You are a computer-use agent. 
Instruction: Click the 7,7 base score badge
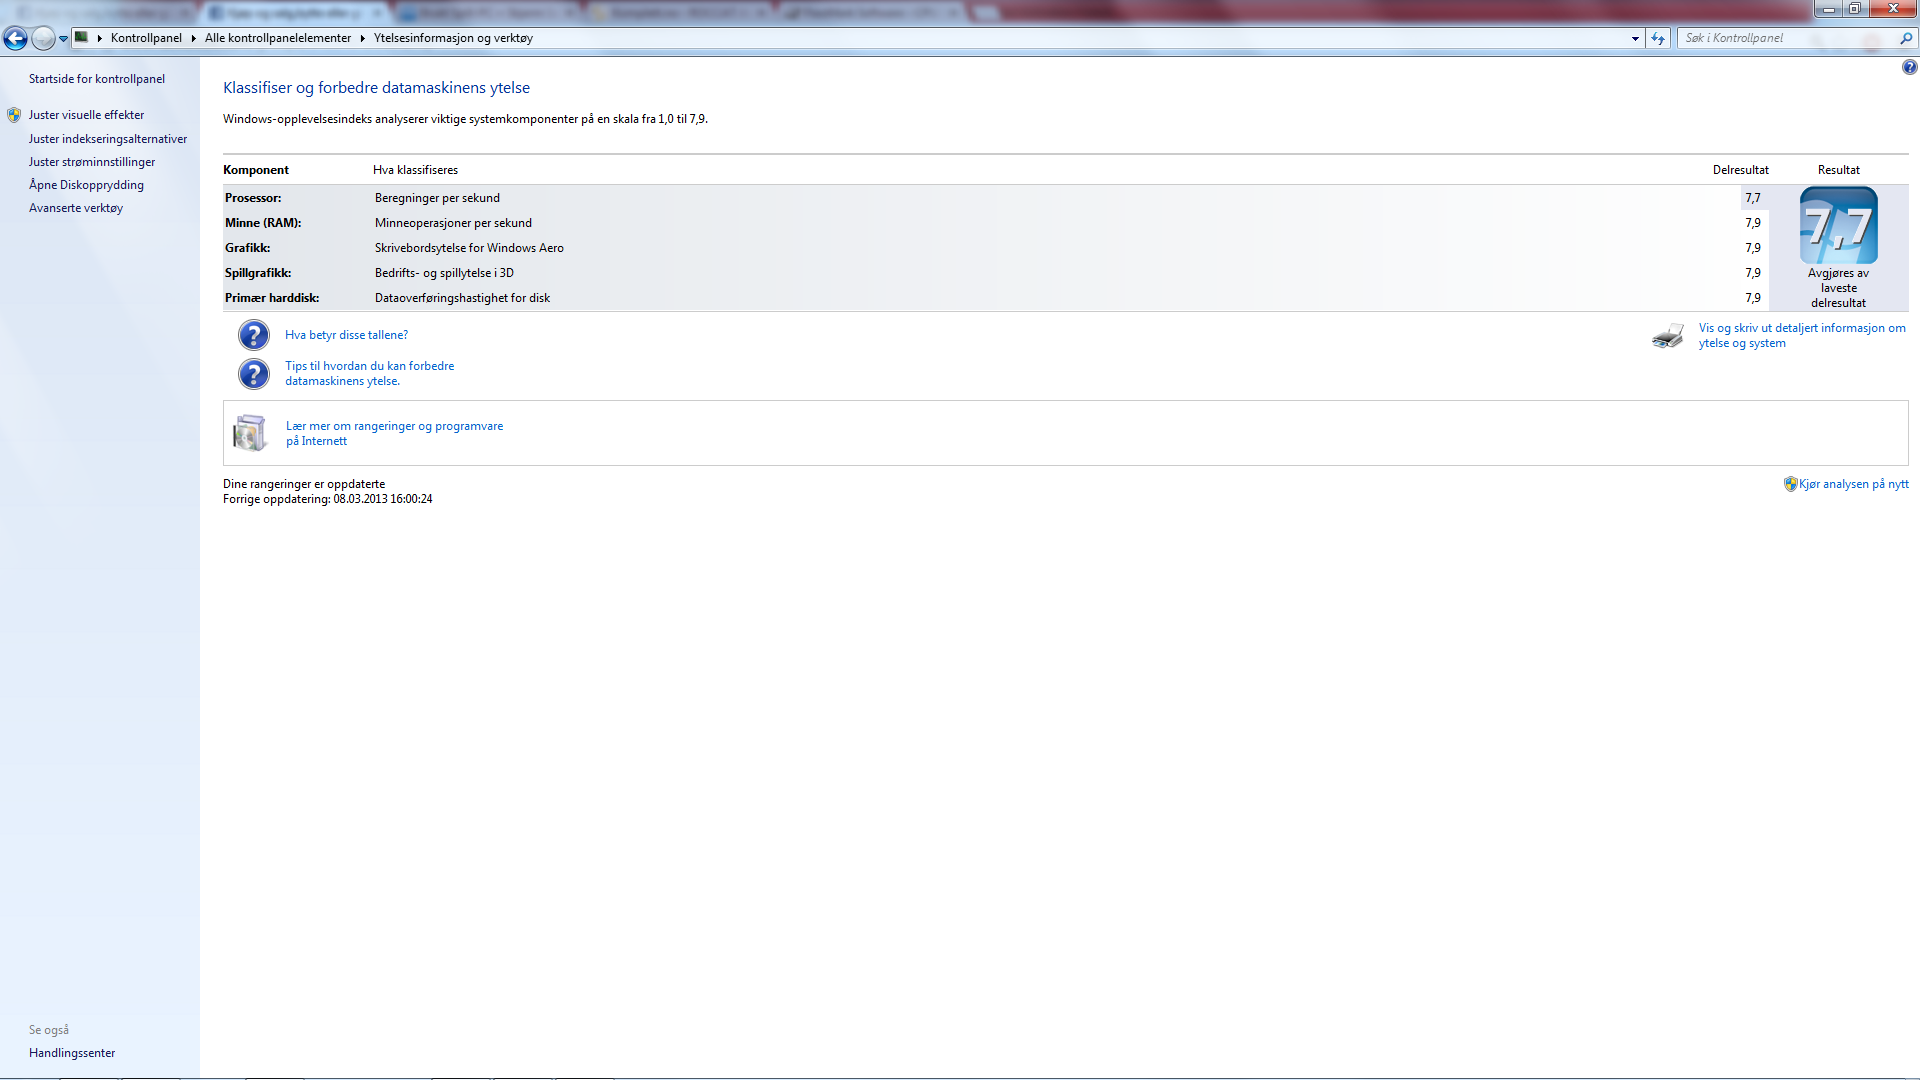tap(1838, 226)
